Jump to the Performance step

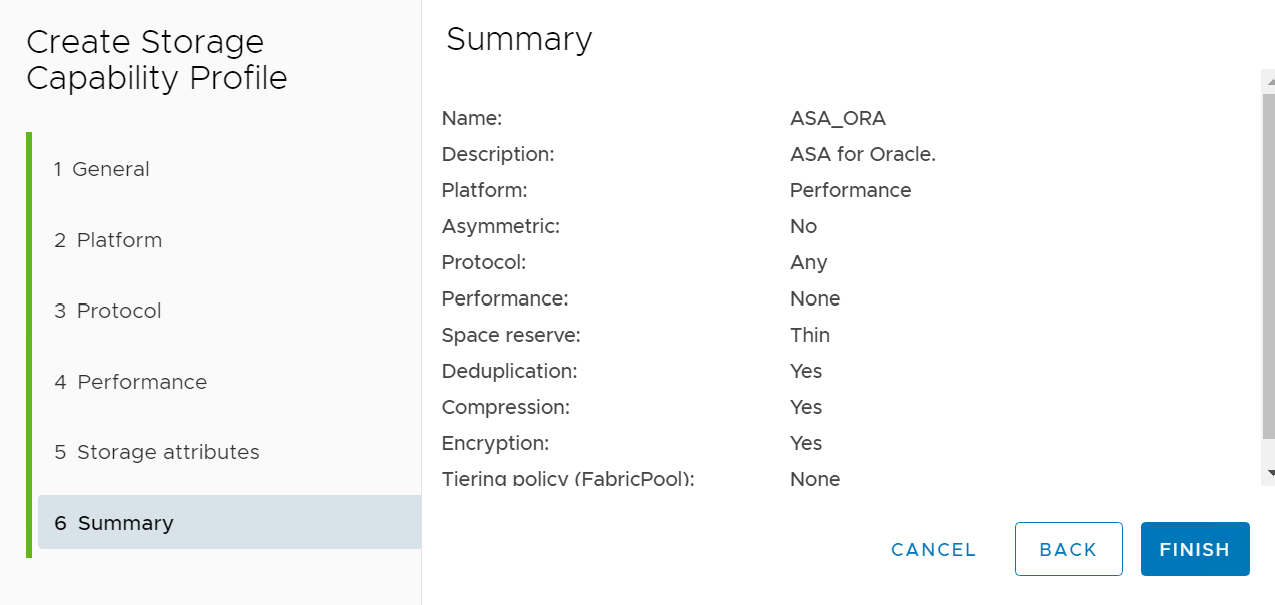click(131, 382)
